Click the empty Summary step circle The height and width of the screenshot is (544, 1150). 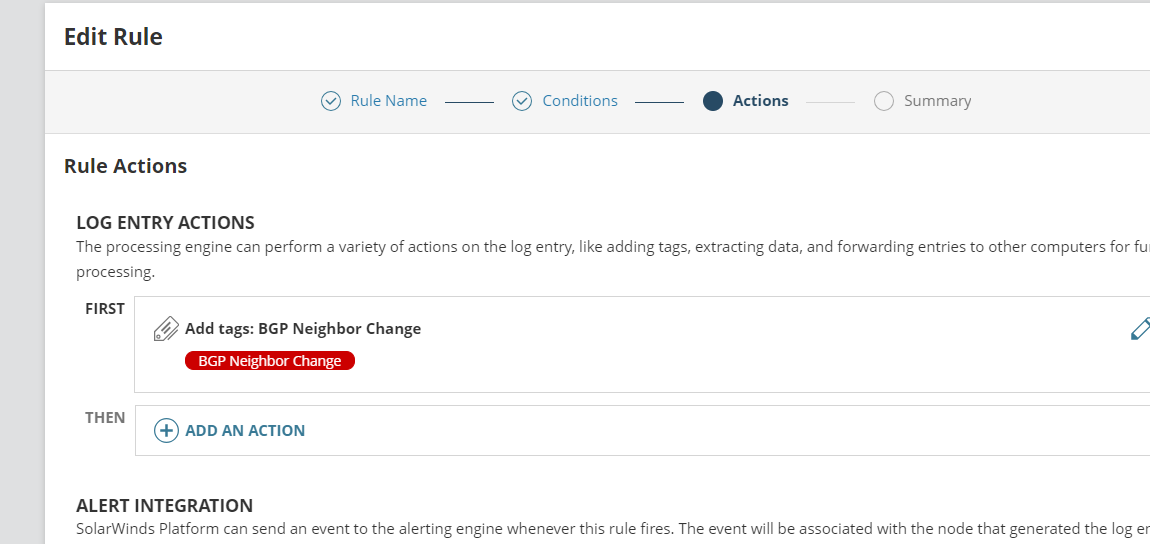884,101
